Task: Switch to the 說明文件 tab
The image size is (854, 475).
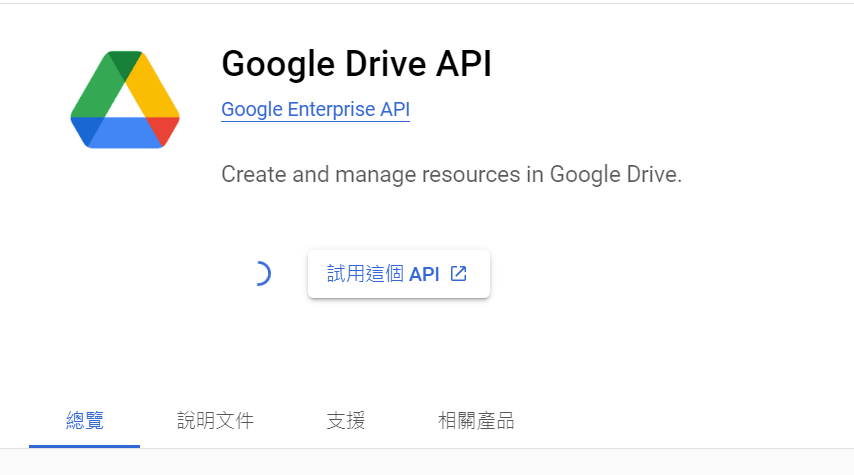Action: [215, 421]
